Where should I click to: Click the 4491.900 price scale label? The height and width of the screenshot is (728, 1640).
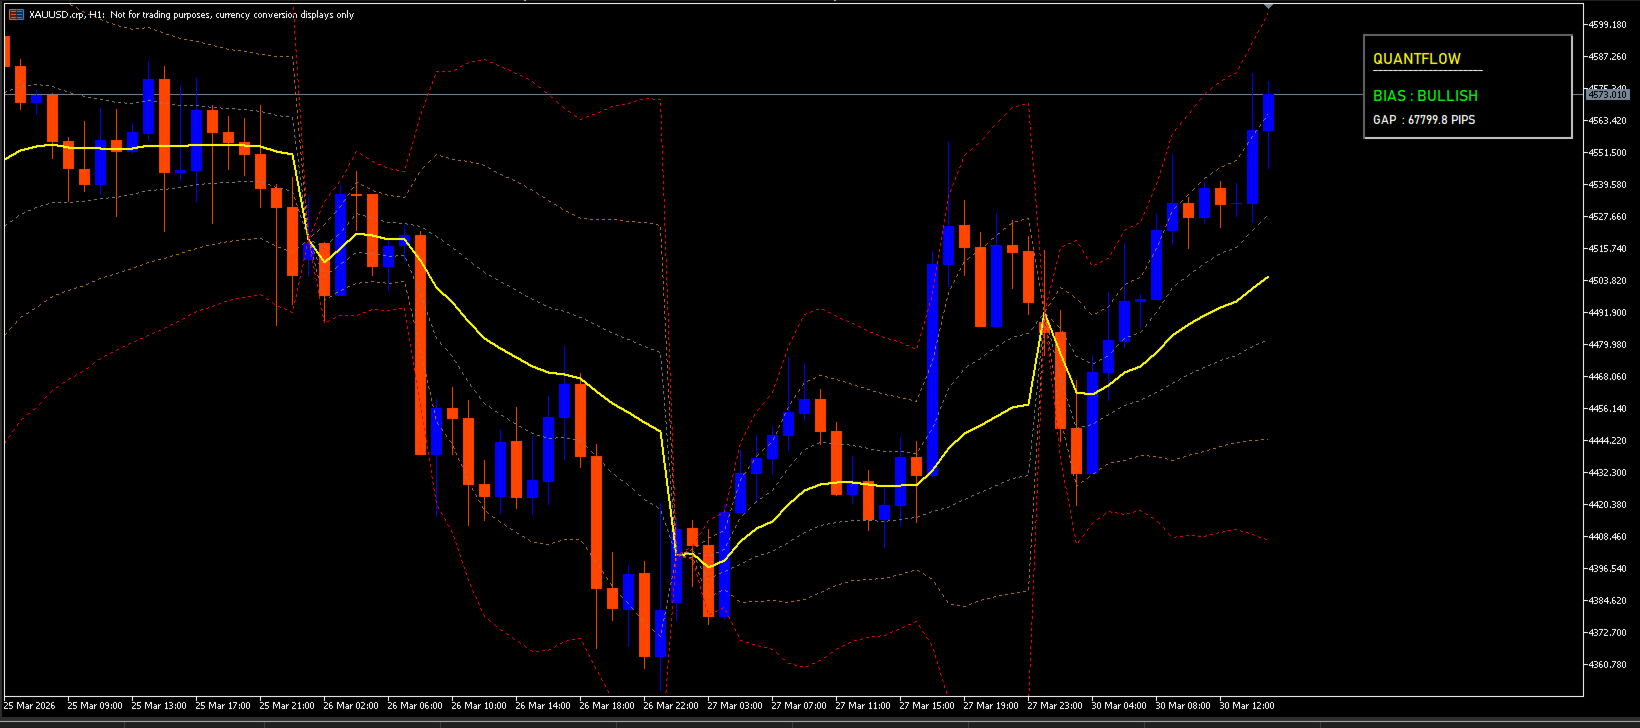coord(1607,313)
